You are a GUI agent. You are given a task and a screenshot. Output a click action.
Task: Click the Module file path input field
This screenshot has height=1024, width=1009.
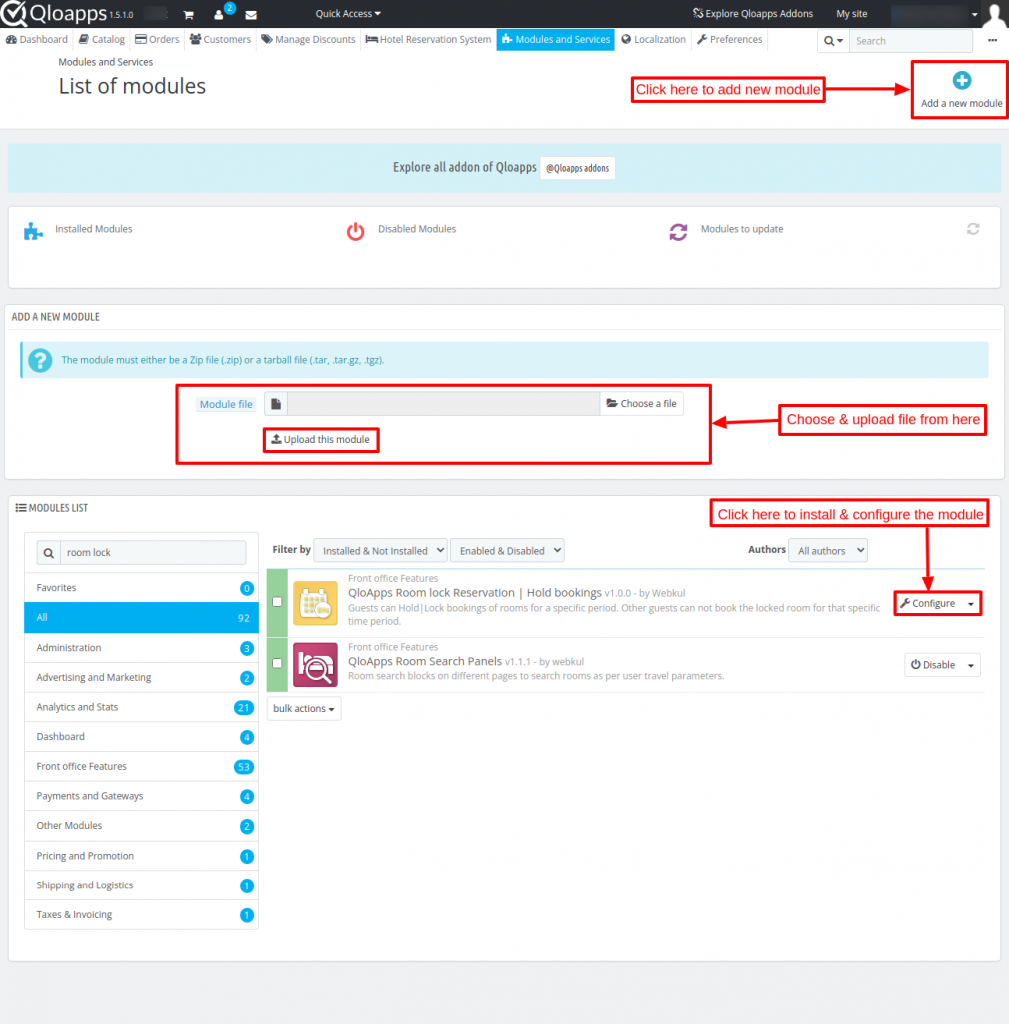tap(443, 404)
